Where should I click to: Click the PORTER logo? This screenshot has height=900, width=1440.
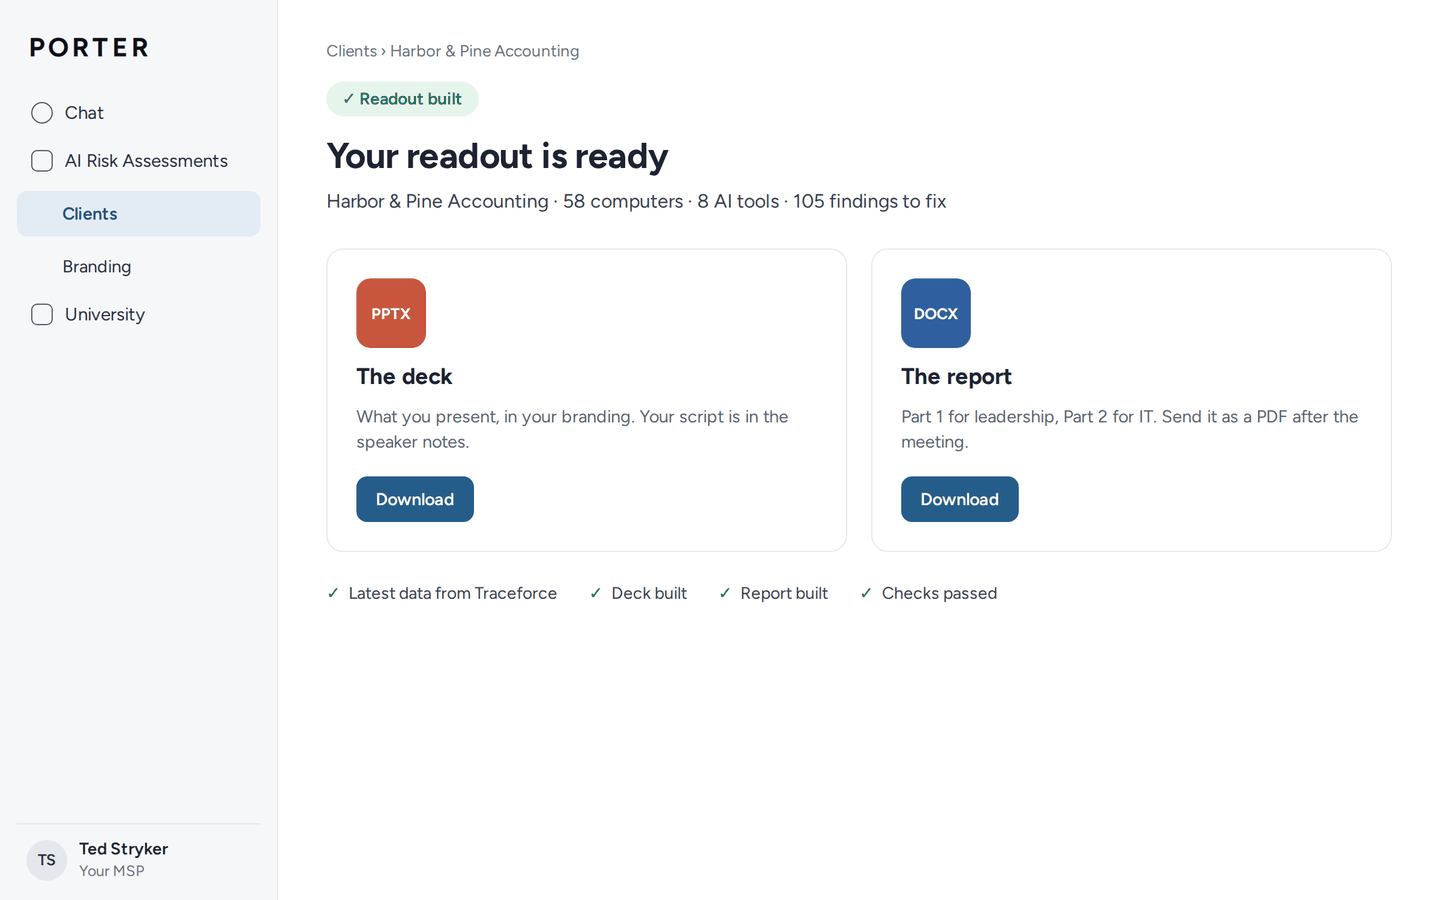click(89, 47)
